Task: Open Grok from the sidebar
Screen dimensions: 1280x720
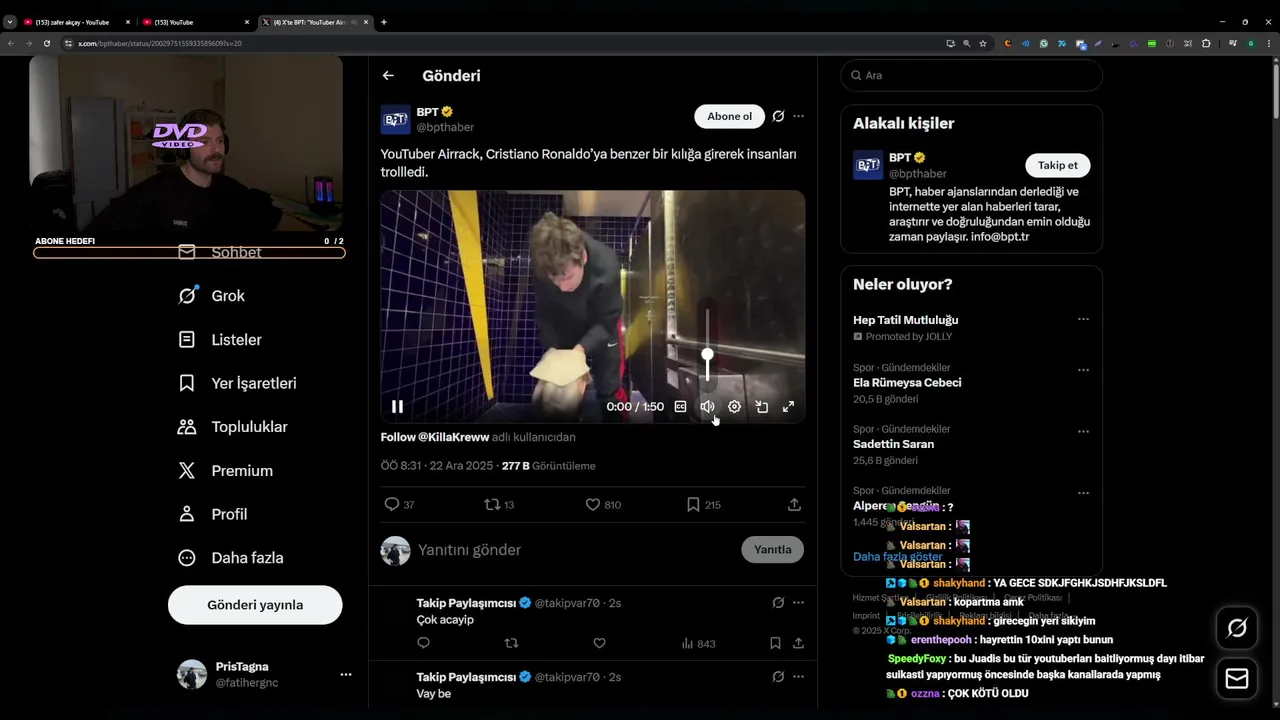Action: (x=211, y=296)
